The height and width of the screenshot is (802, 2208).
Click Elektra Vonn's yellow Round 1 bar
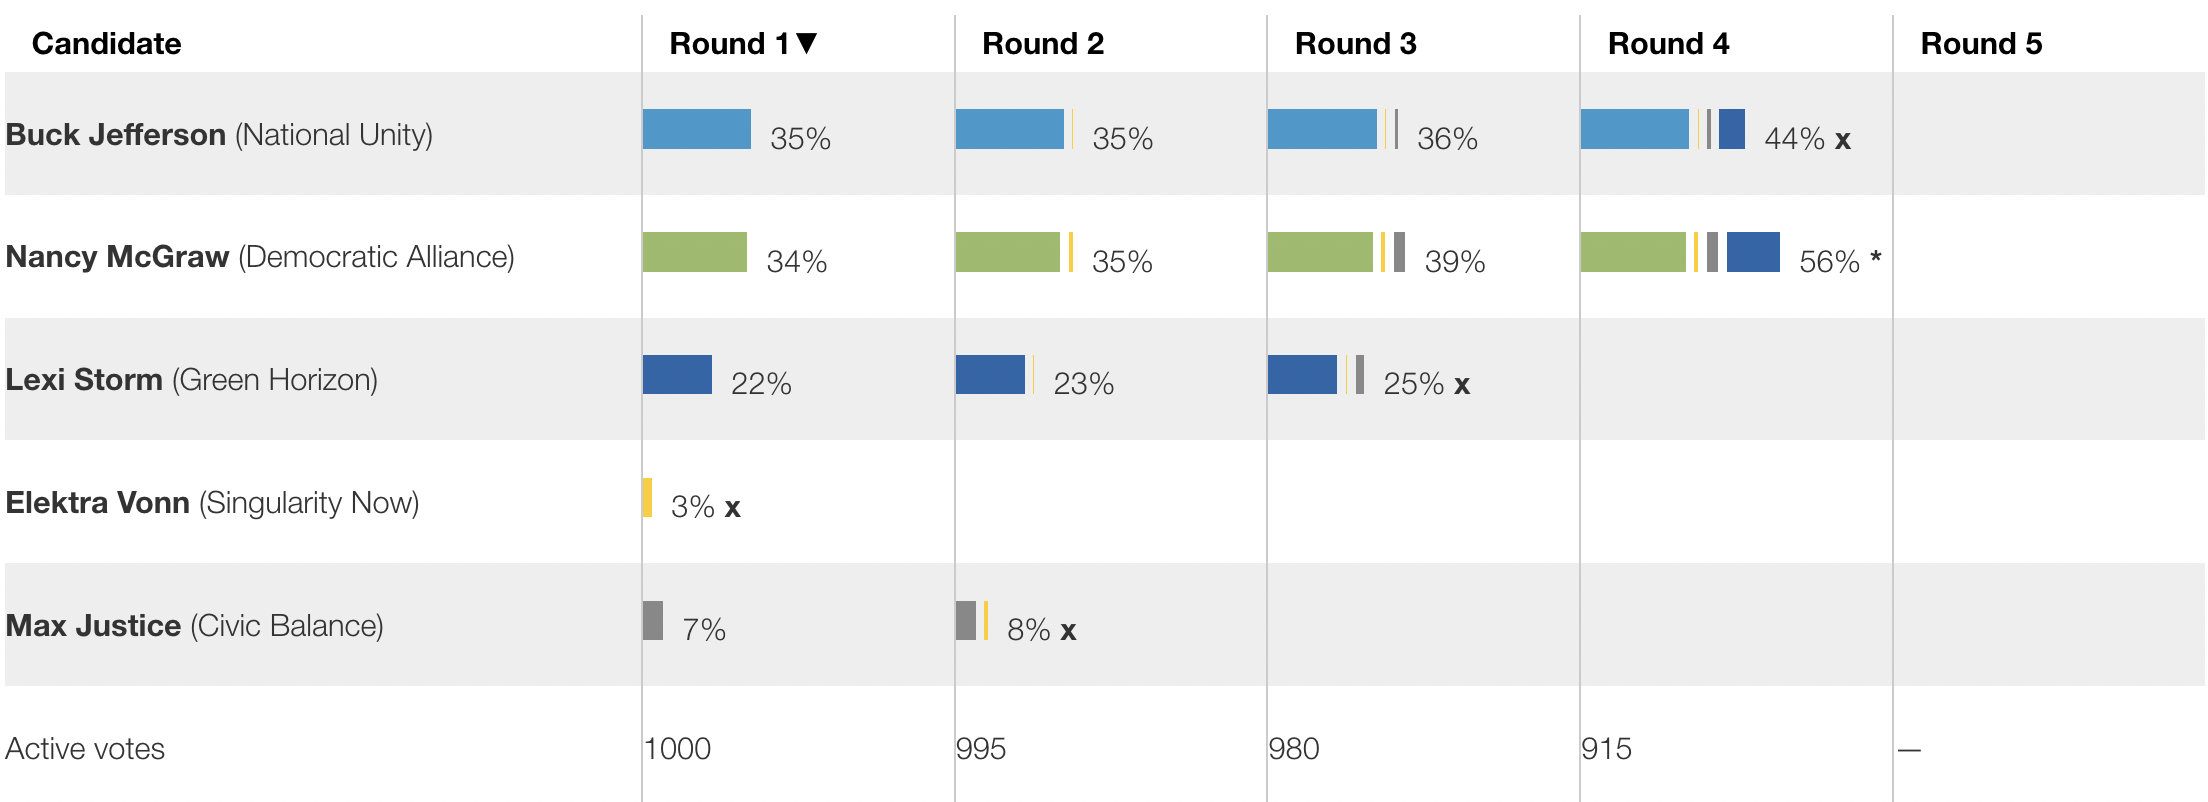648,498
